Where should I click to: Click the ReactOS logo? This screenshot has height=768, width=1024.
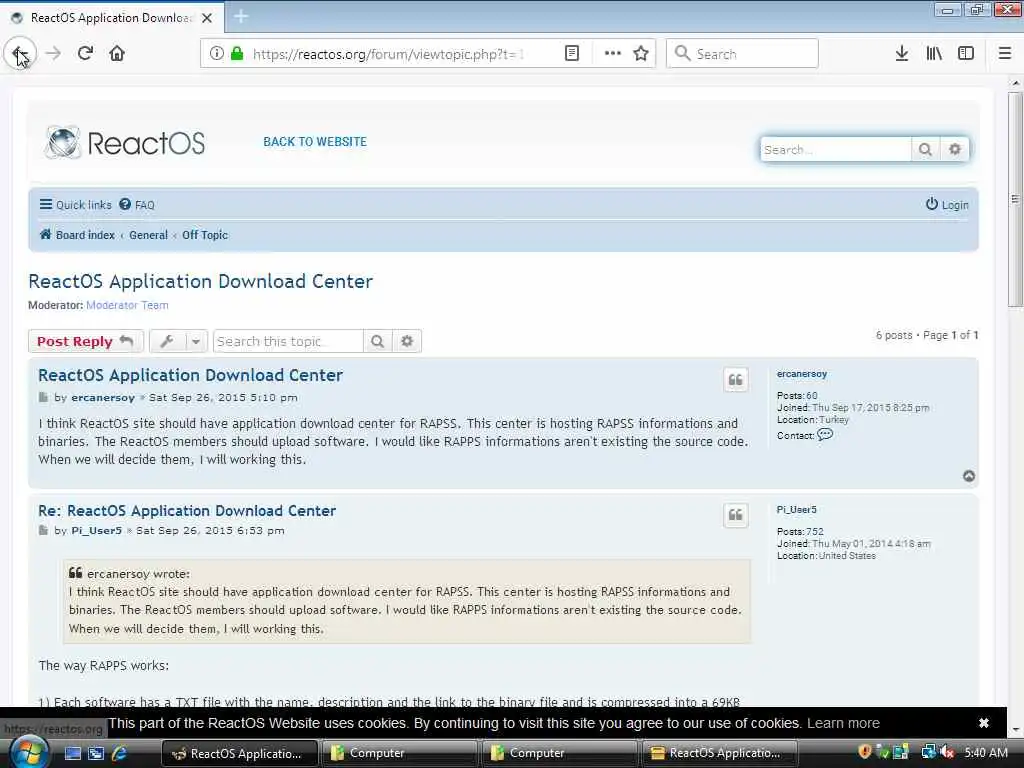point(125,142)
